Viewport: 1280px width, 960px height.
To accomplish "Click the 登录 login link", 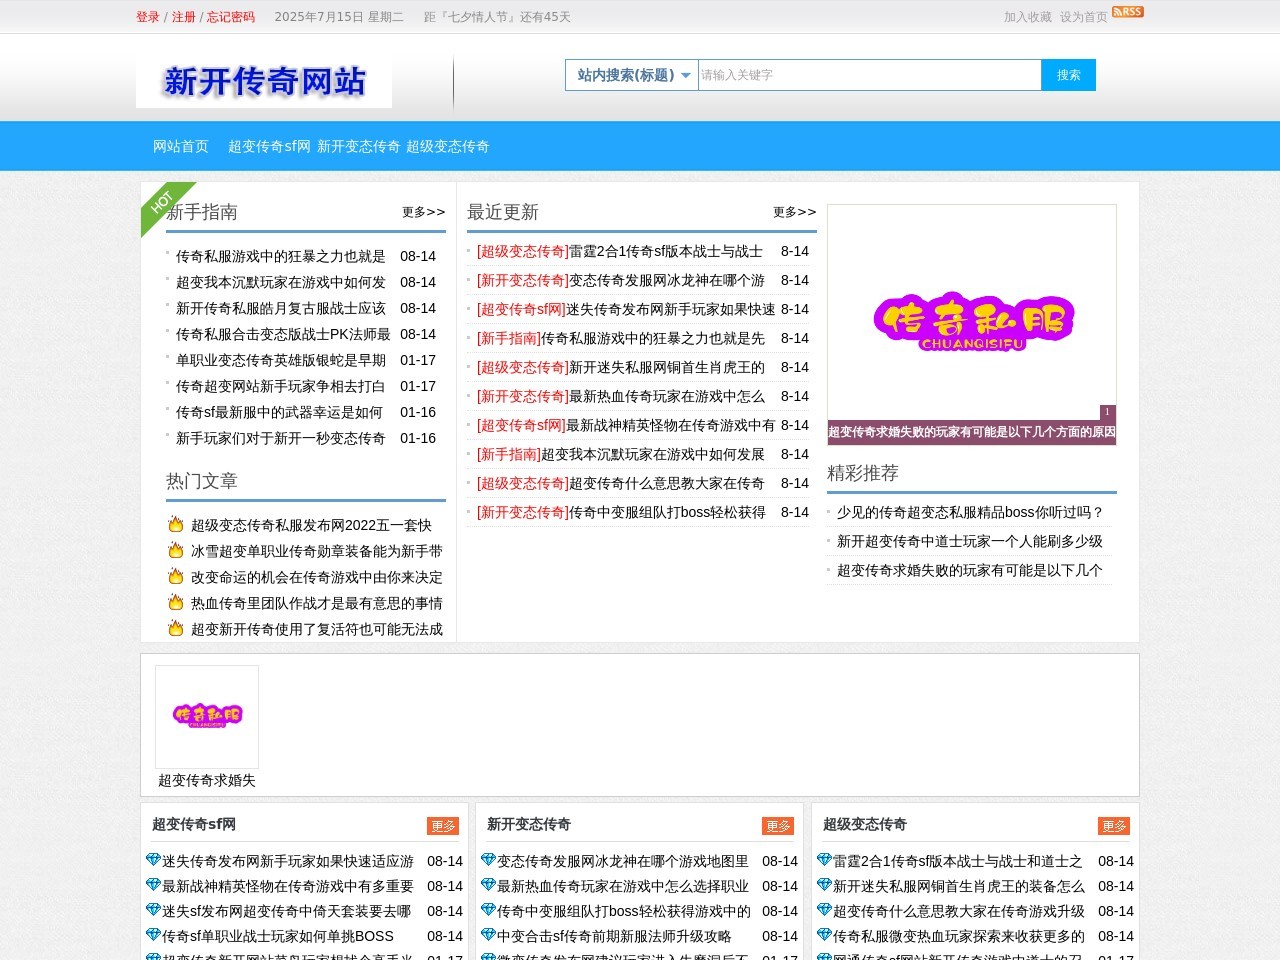I will click(x=148, y=17).
